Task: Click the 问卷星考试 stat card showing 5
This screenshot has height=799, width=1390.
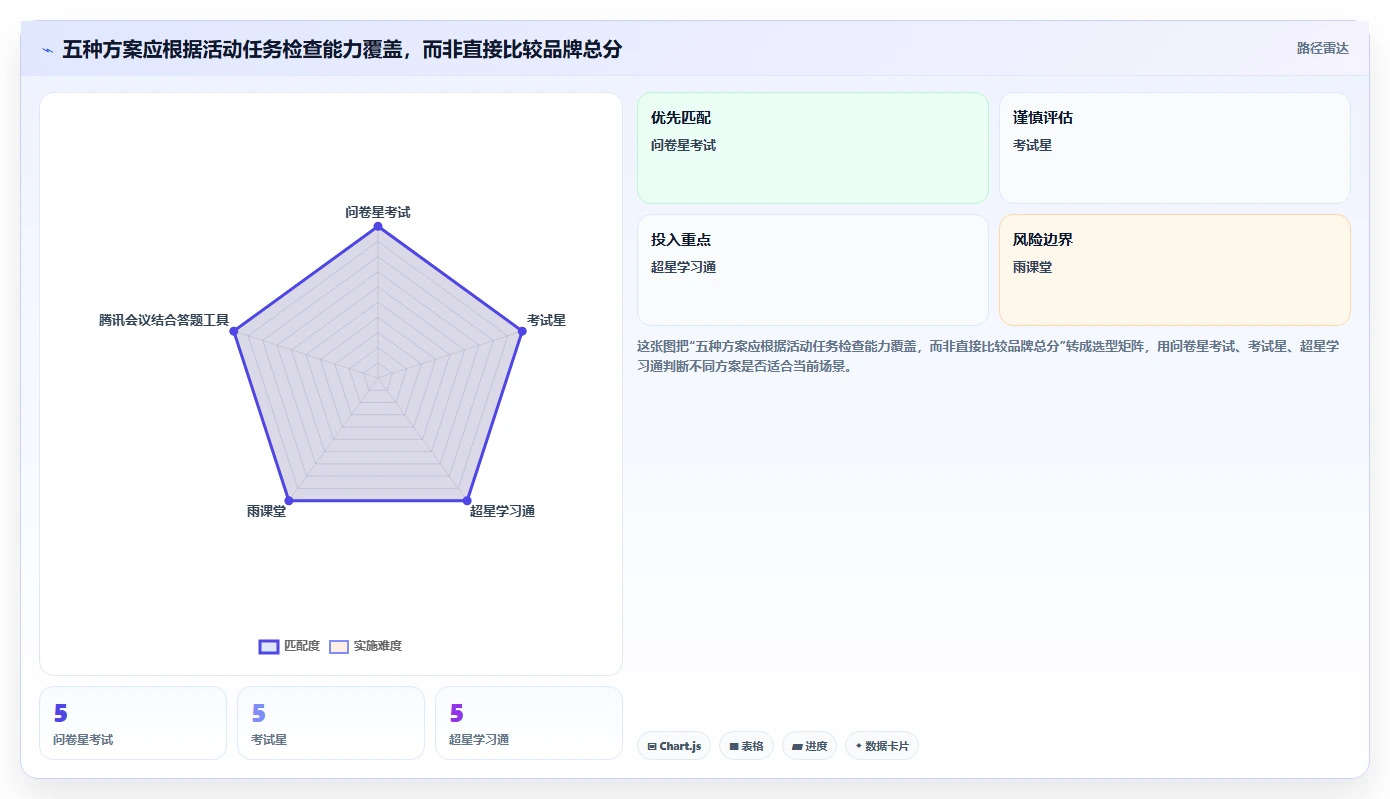Action: click(133, 723)
